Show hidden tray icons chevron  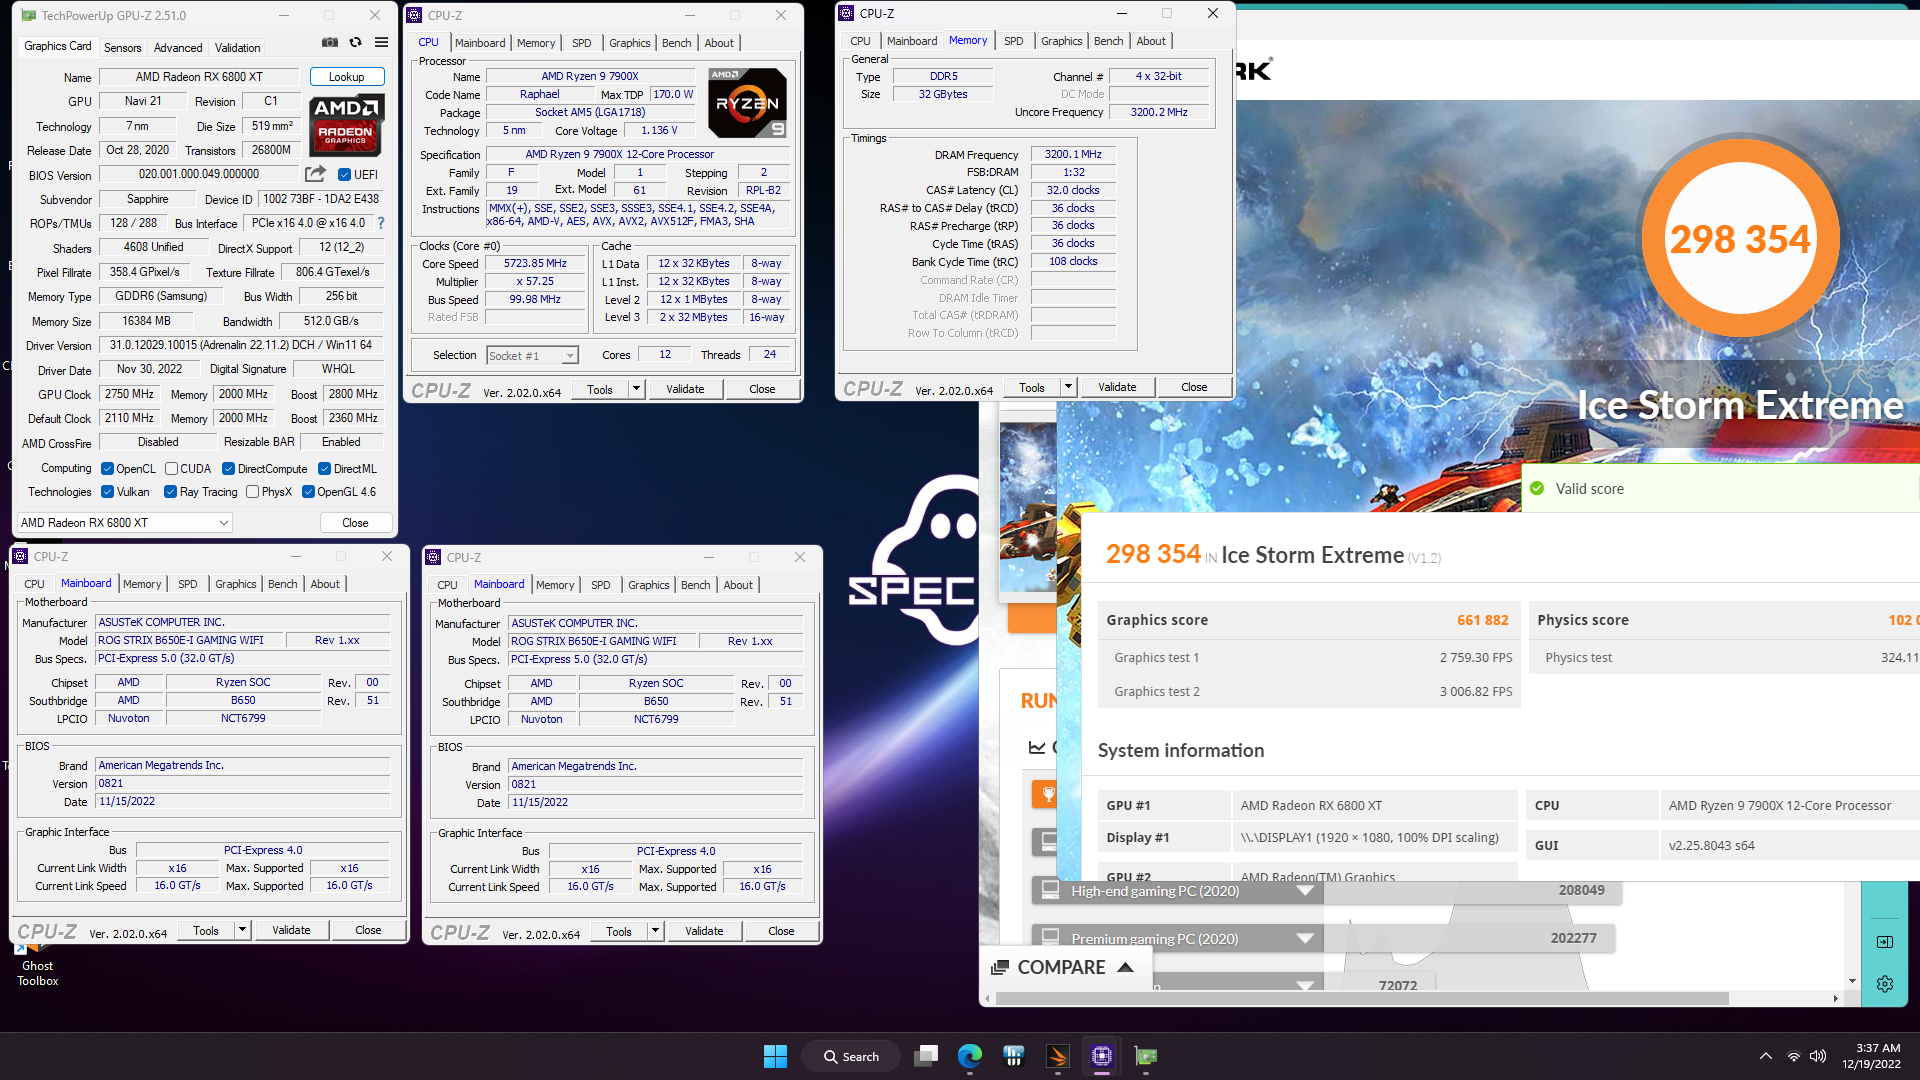[x=1766, y=1056]
